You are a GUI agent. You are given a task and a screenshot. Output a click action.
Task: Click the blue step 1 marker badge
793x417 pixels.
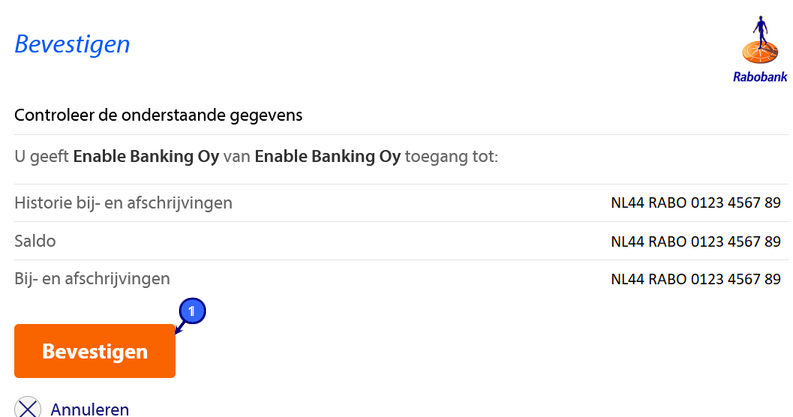(x=193, y=310)
